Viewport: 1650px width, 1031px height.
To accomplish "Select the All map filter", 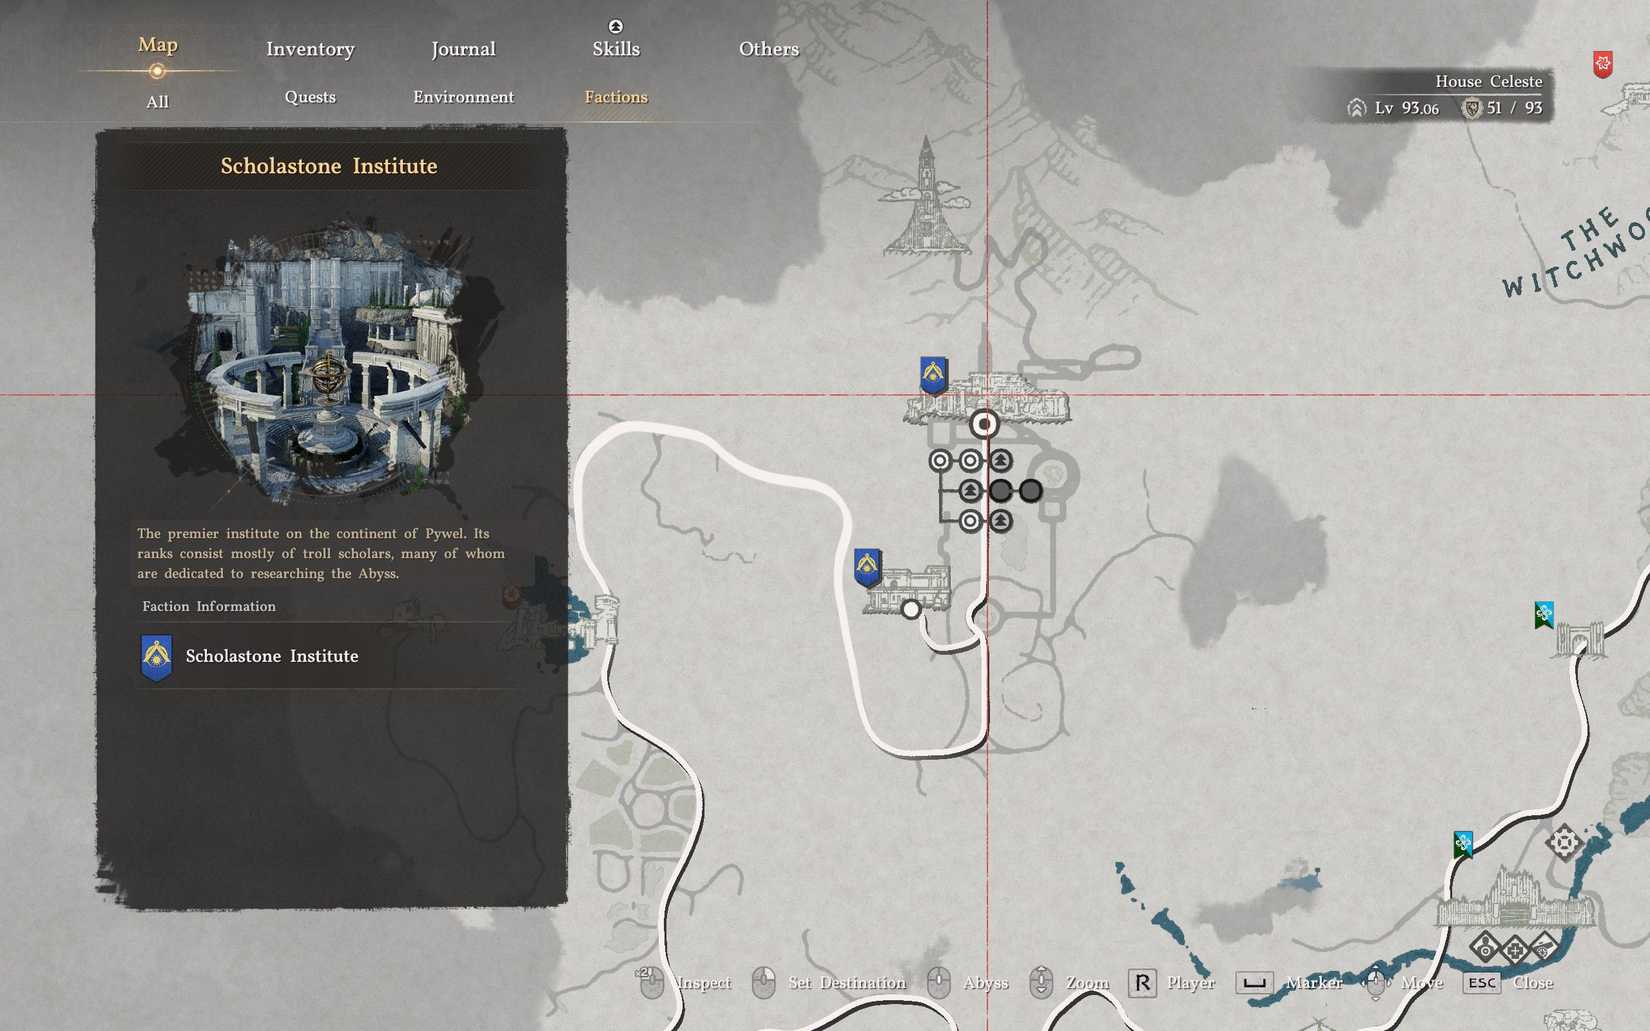I will tap(157, 101).
